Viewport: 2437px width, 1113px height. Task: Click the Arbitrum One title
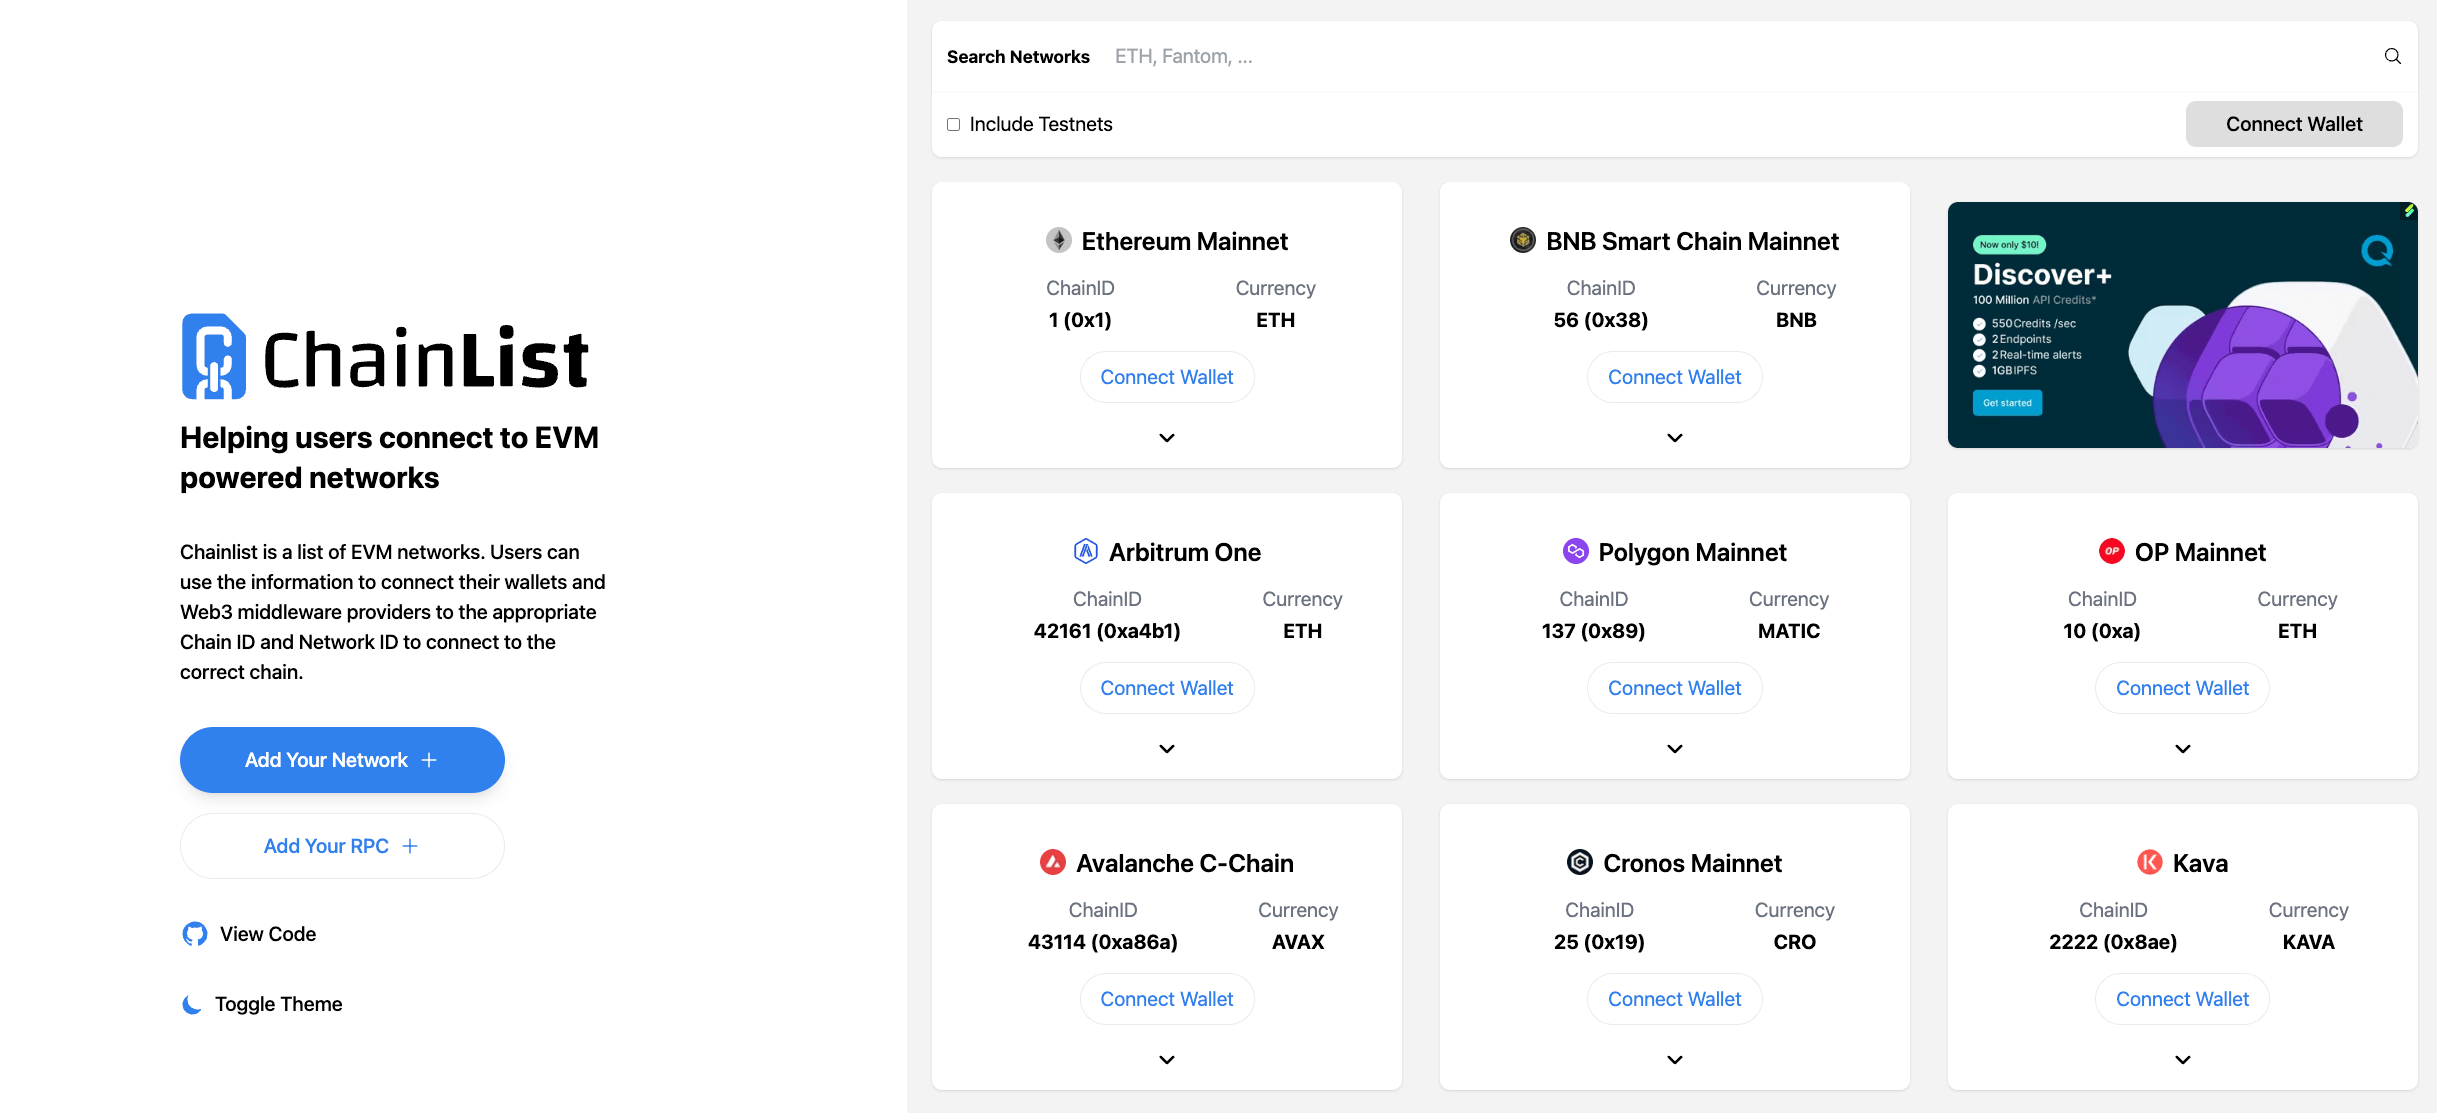coord(1184,552)
